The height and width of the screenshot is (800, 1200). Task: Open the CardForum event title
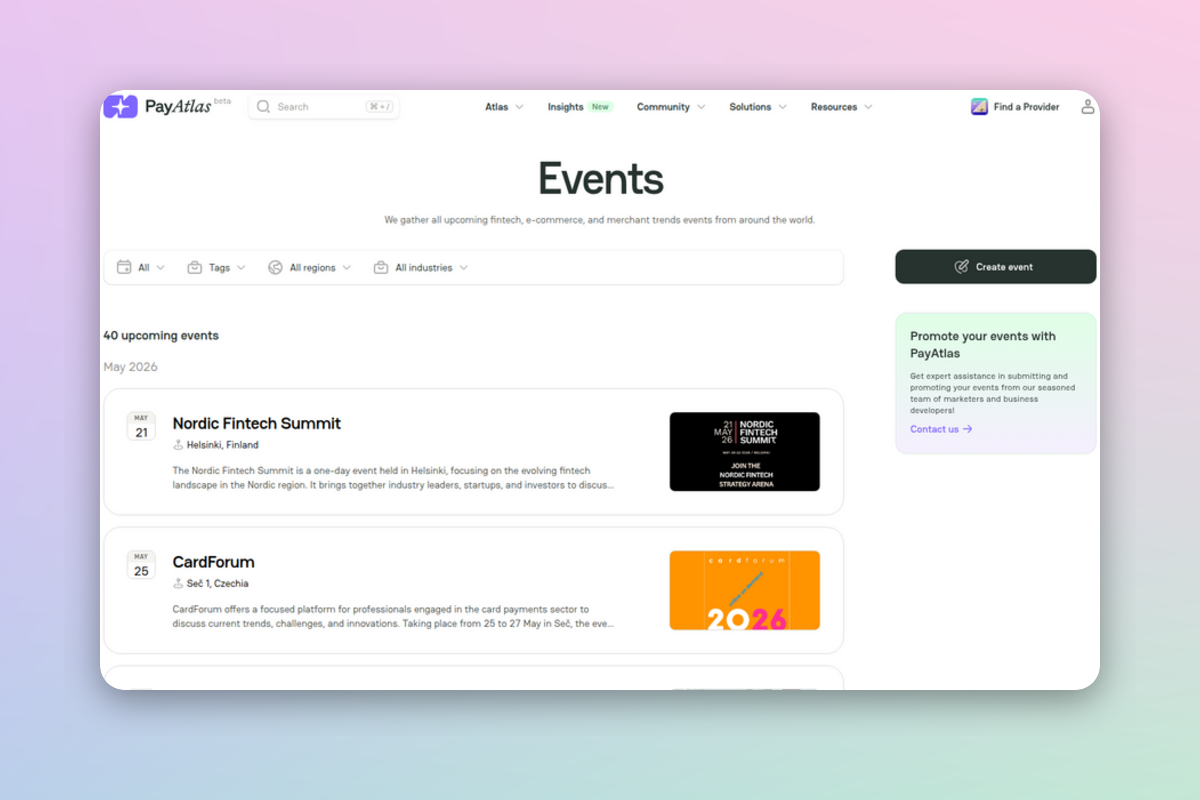[214, 562]
